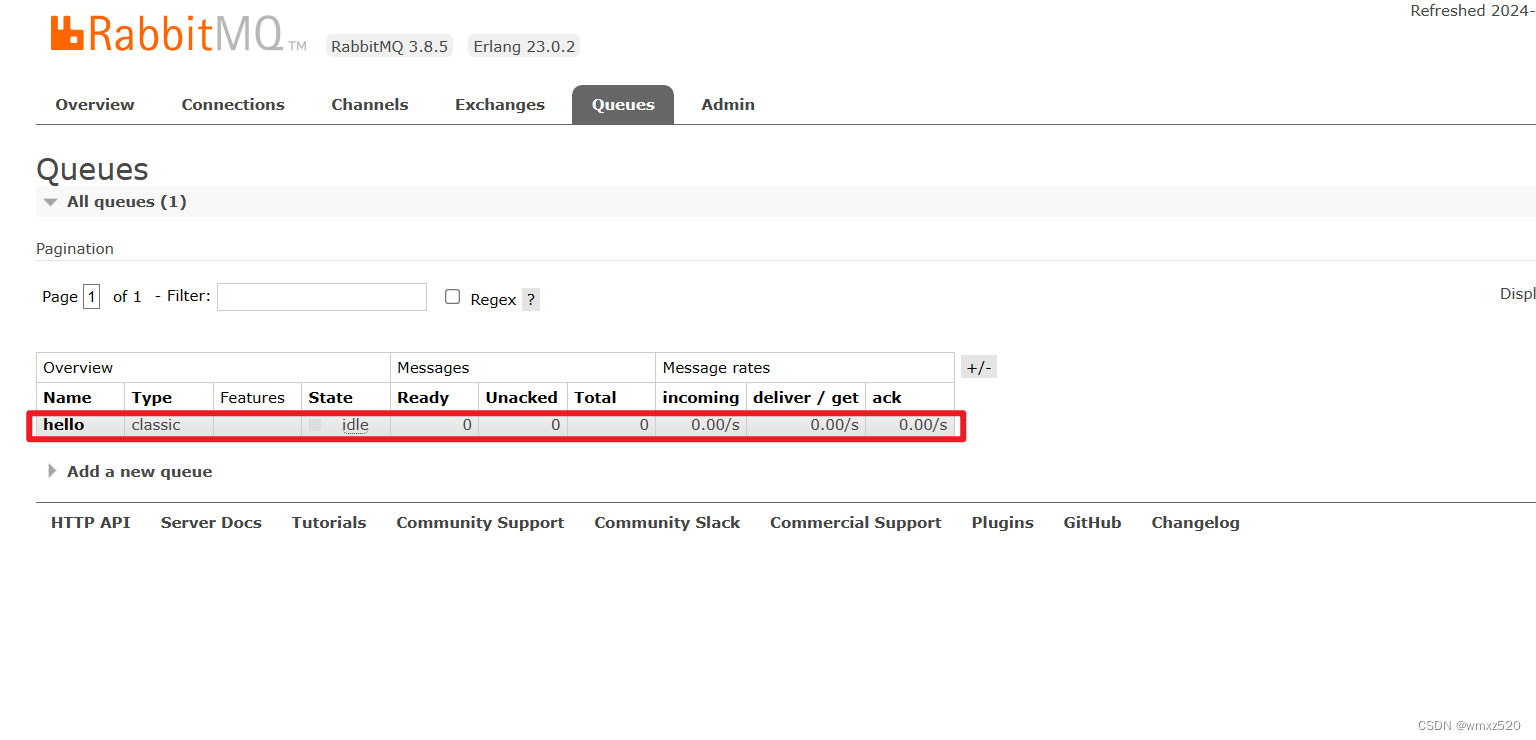Screen dimensions: 1536x740
Task: Expand the Add a new queue section
Action: click(130, 472)
